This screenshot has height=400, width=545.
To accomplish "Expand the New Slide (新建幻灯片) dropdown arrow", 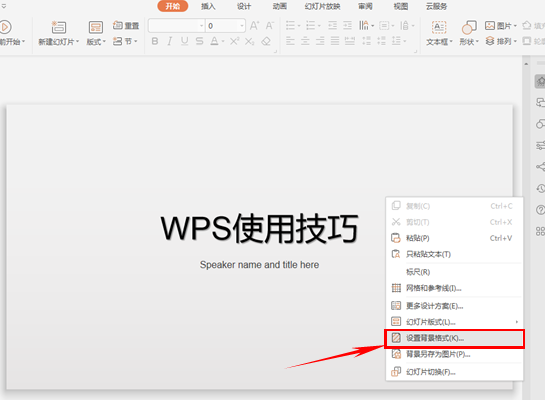I will click(78, 42).
